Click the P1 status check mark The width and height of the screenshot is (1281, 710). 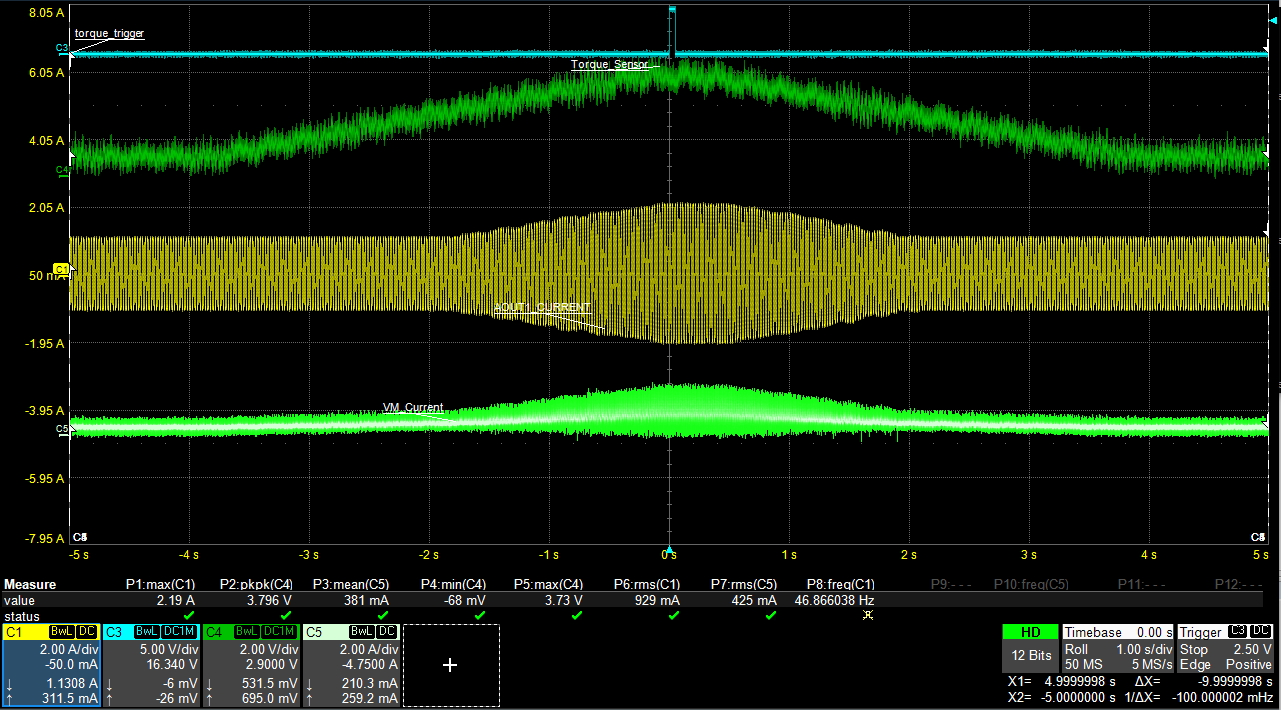click(x=189, y=615)
